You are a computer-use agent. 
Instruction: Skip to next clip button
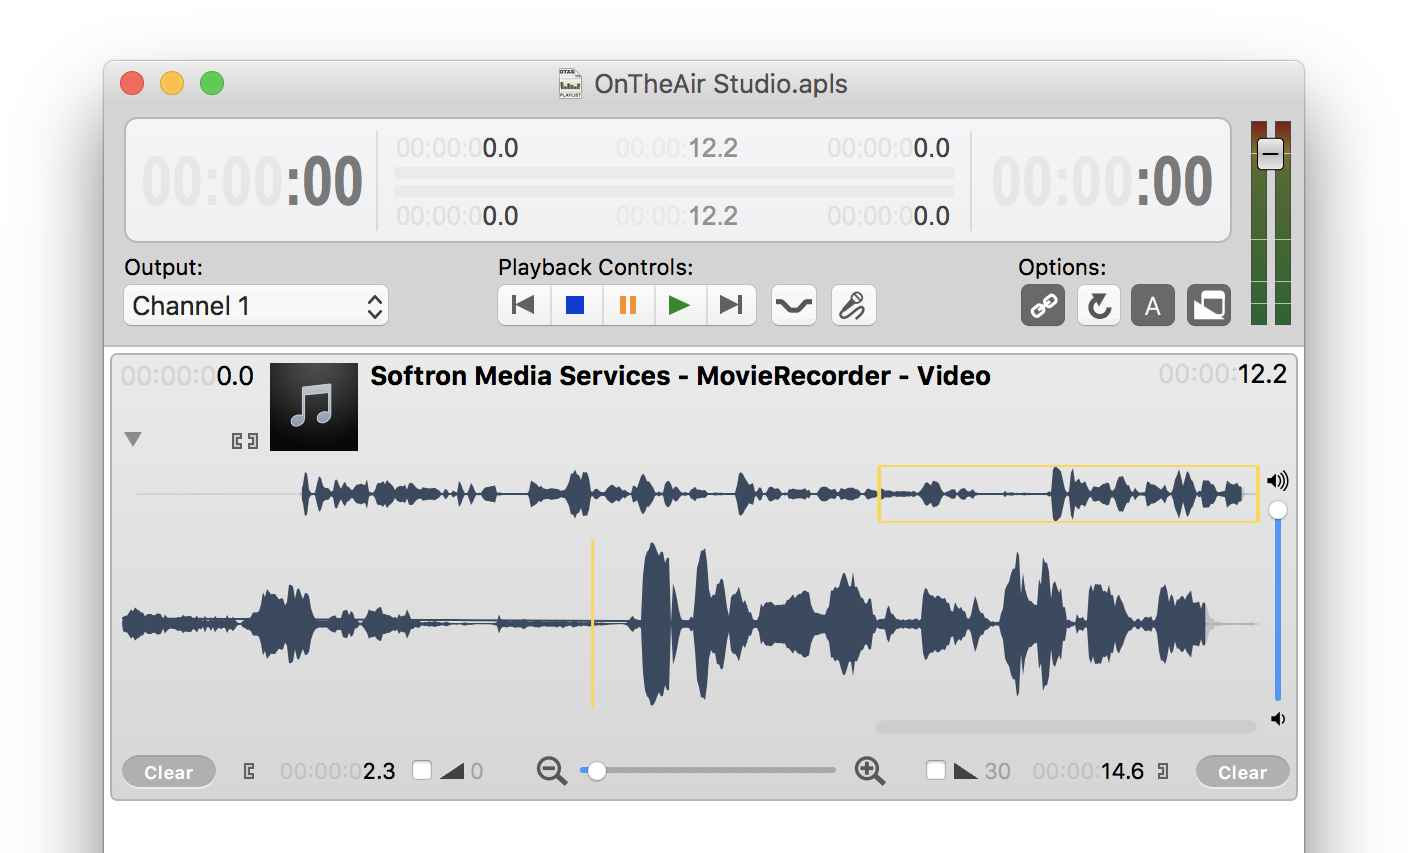(x=731, y=305)
